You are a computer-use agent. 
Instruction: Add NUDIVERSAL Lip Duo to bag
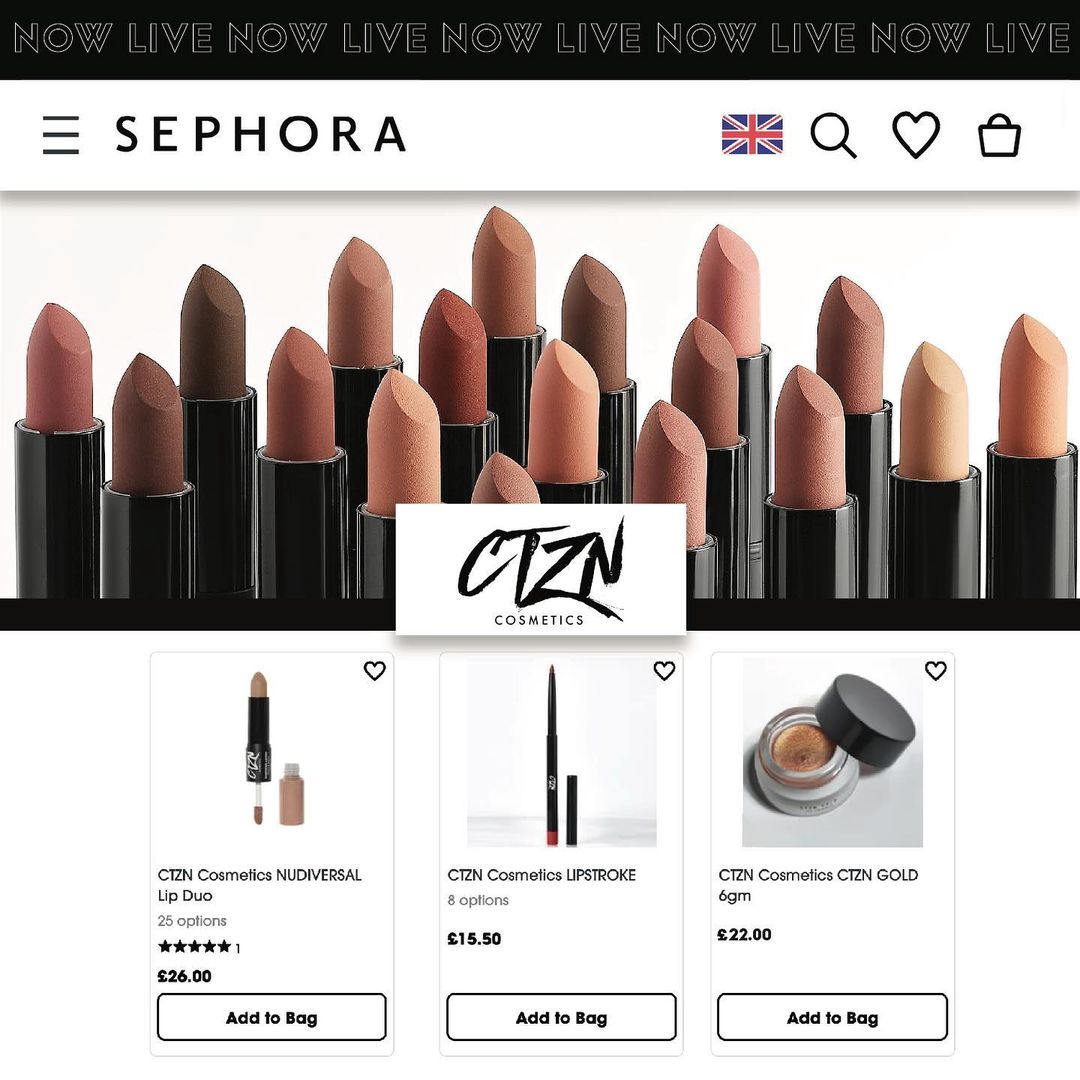tap(271, 1017)
